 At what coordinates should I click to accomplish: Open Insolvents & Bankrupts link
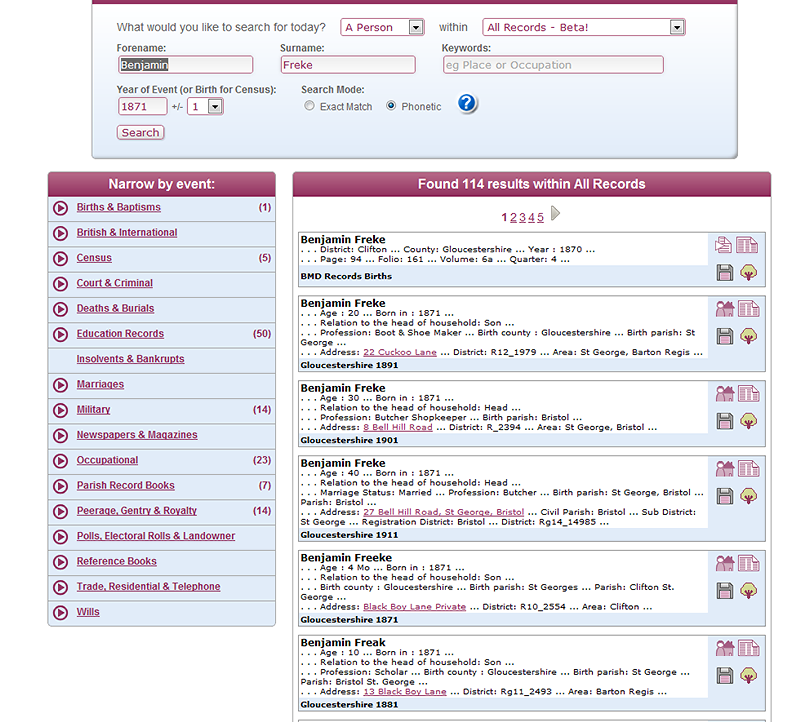(x=130, y=359)
